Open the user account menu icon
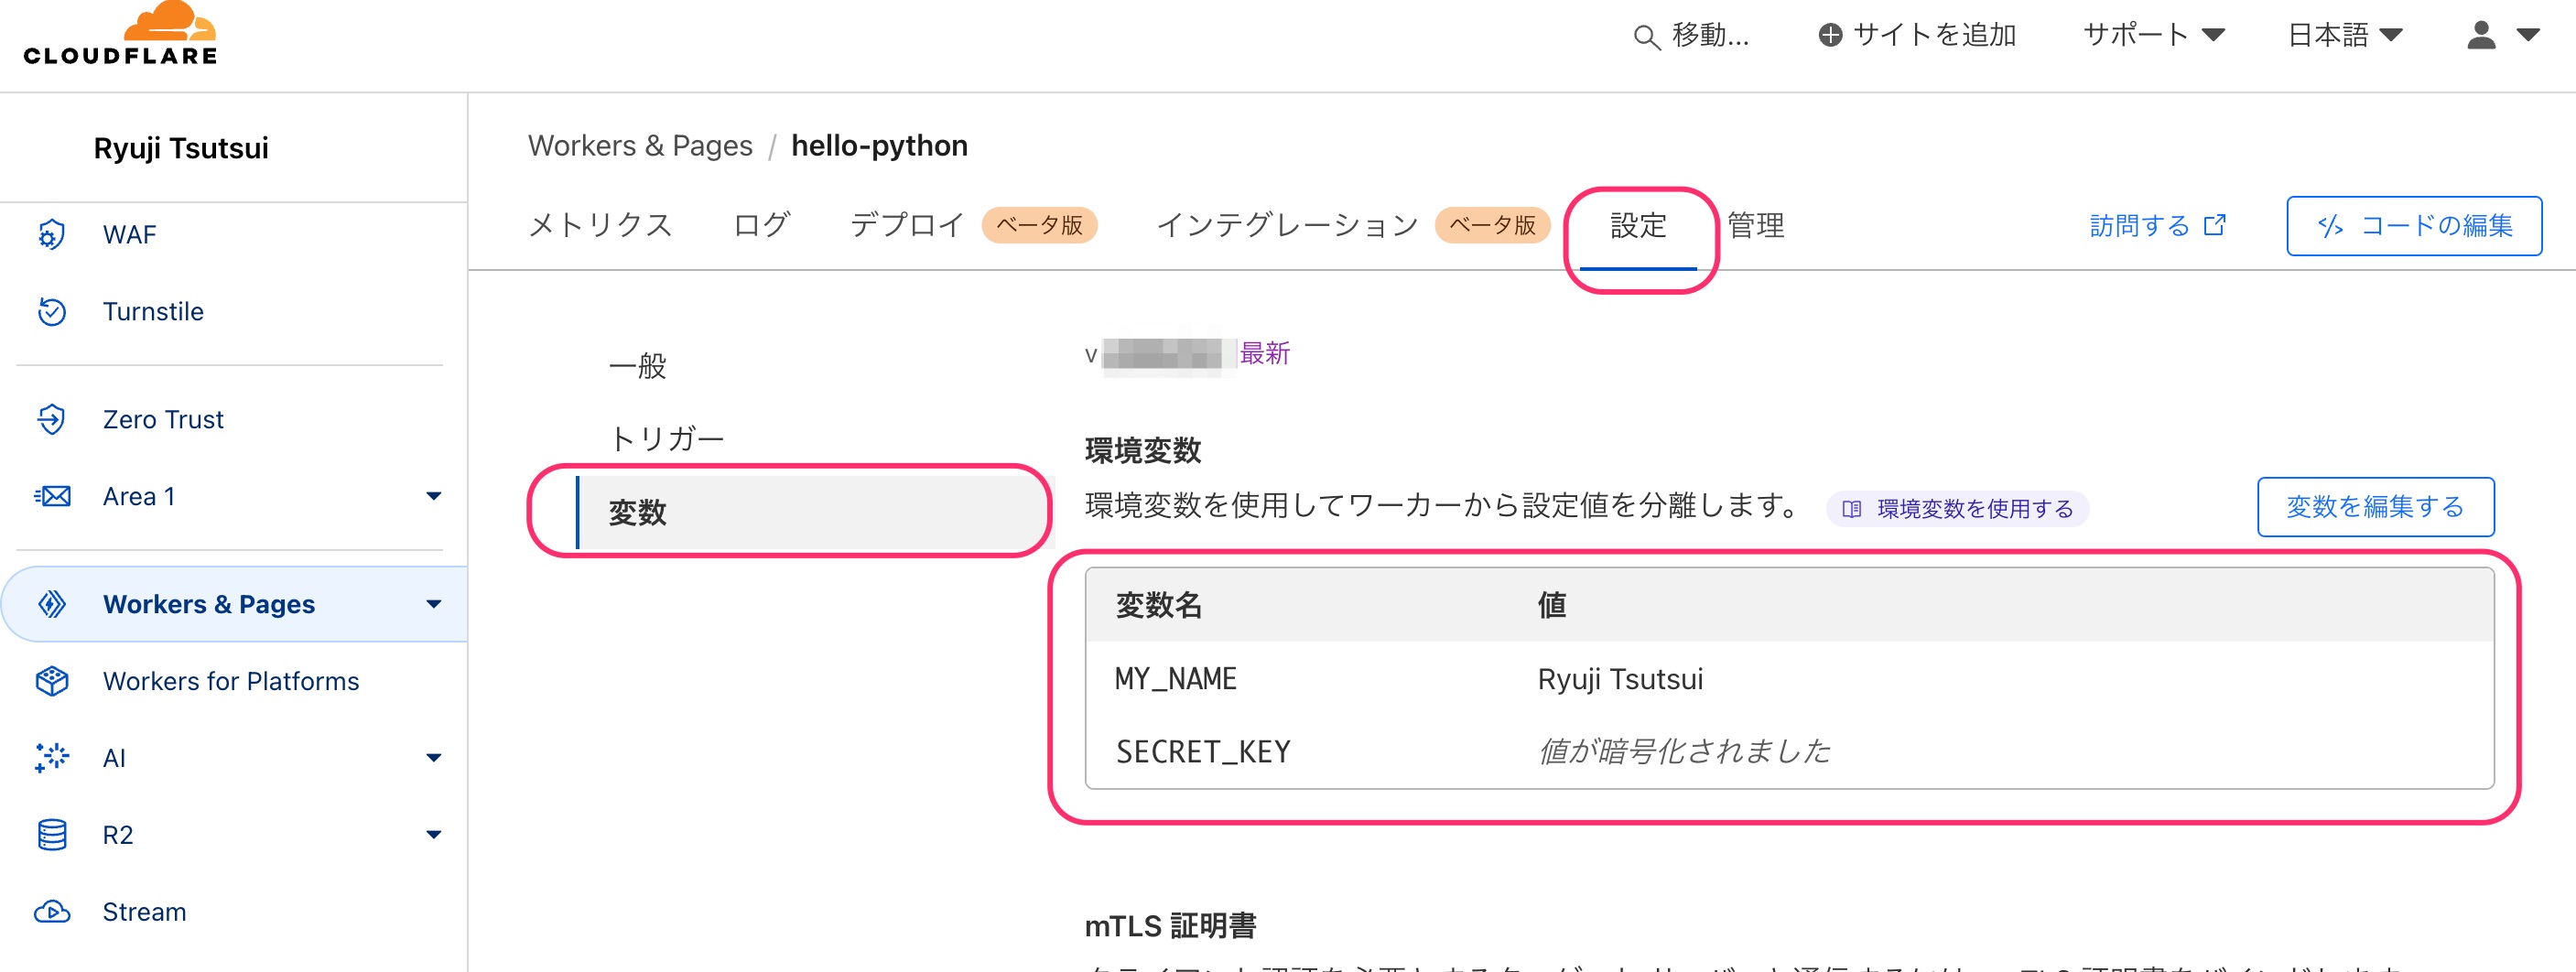Image resolution: width=2576 pixels, height=972 pixels. (x=2499, y=35)
